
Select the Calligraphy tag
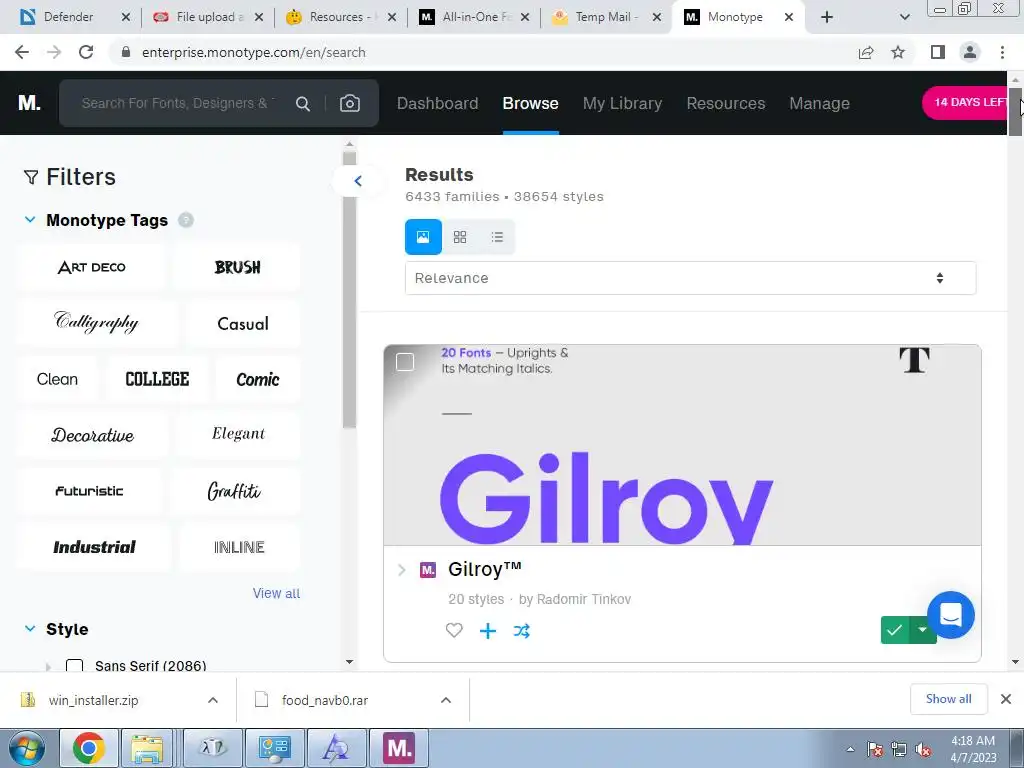[97, 323]
